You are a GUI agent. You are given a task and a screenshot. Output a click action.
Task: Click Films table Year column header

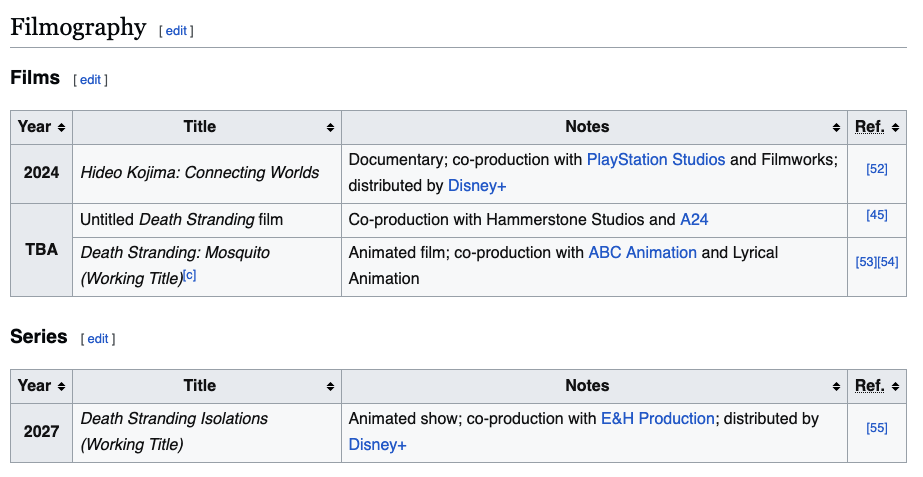41,127
